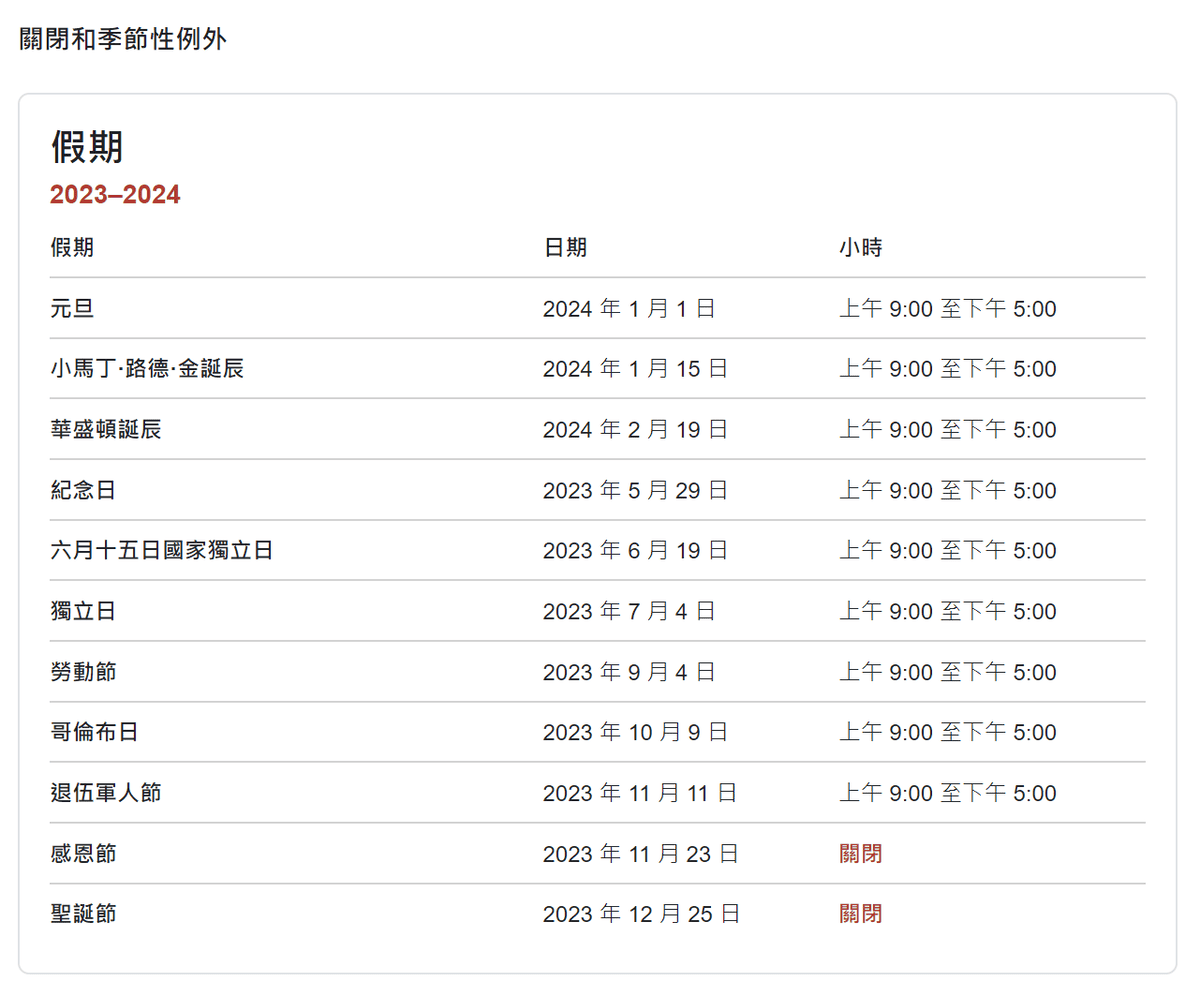This screenshot has width=1200, height=996.
Task: Click the 假期 card title
Action: pyautogui.click(x=87, y=148)
